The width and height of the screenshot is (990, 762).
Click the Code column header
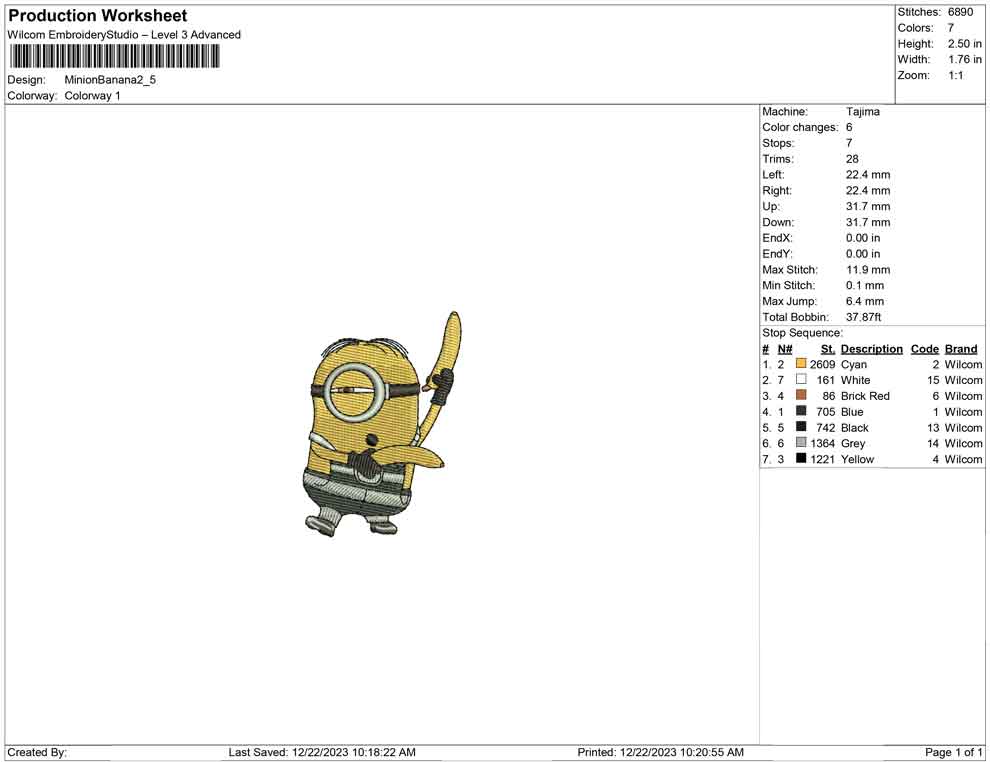[924, 349]
